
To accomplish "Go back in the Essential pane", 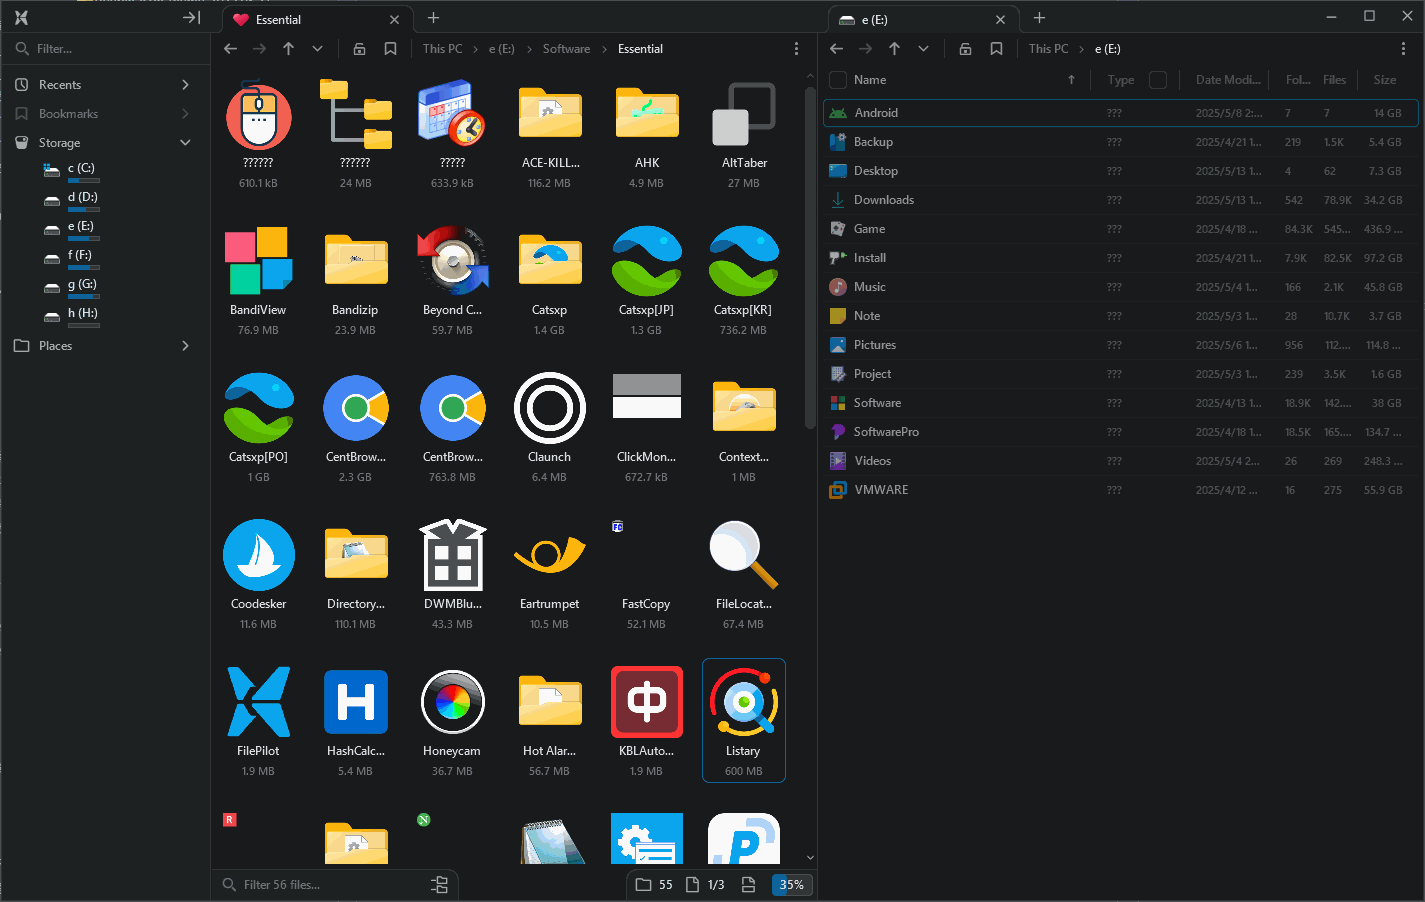I will click(x=231, y=49).
